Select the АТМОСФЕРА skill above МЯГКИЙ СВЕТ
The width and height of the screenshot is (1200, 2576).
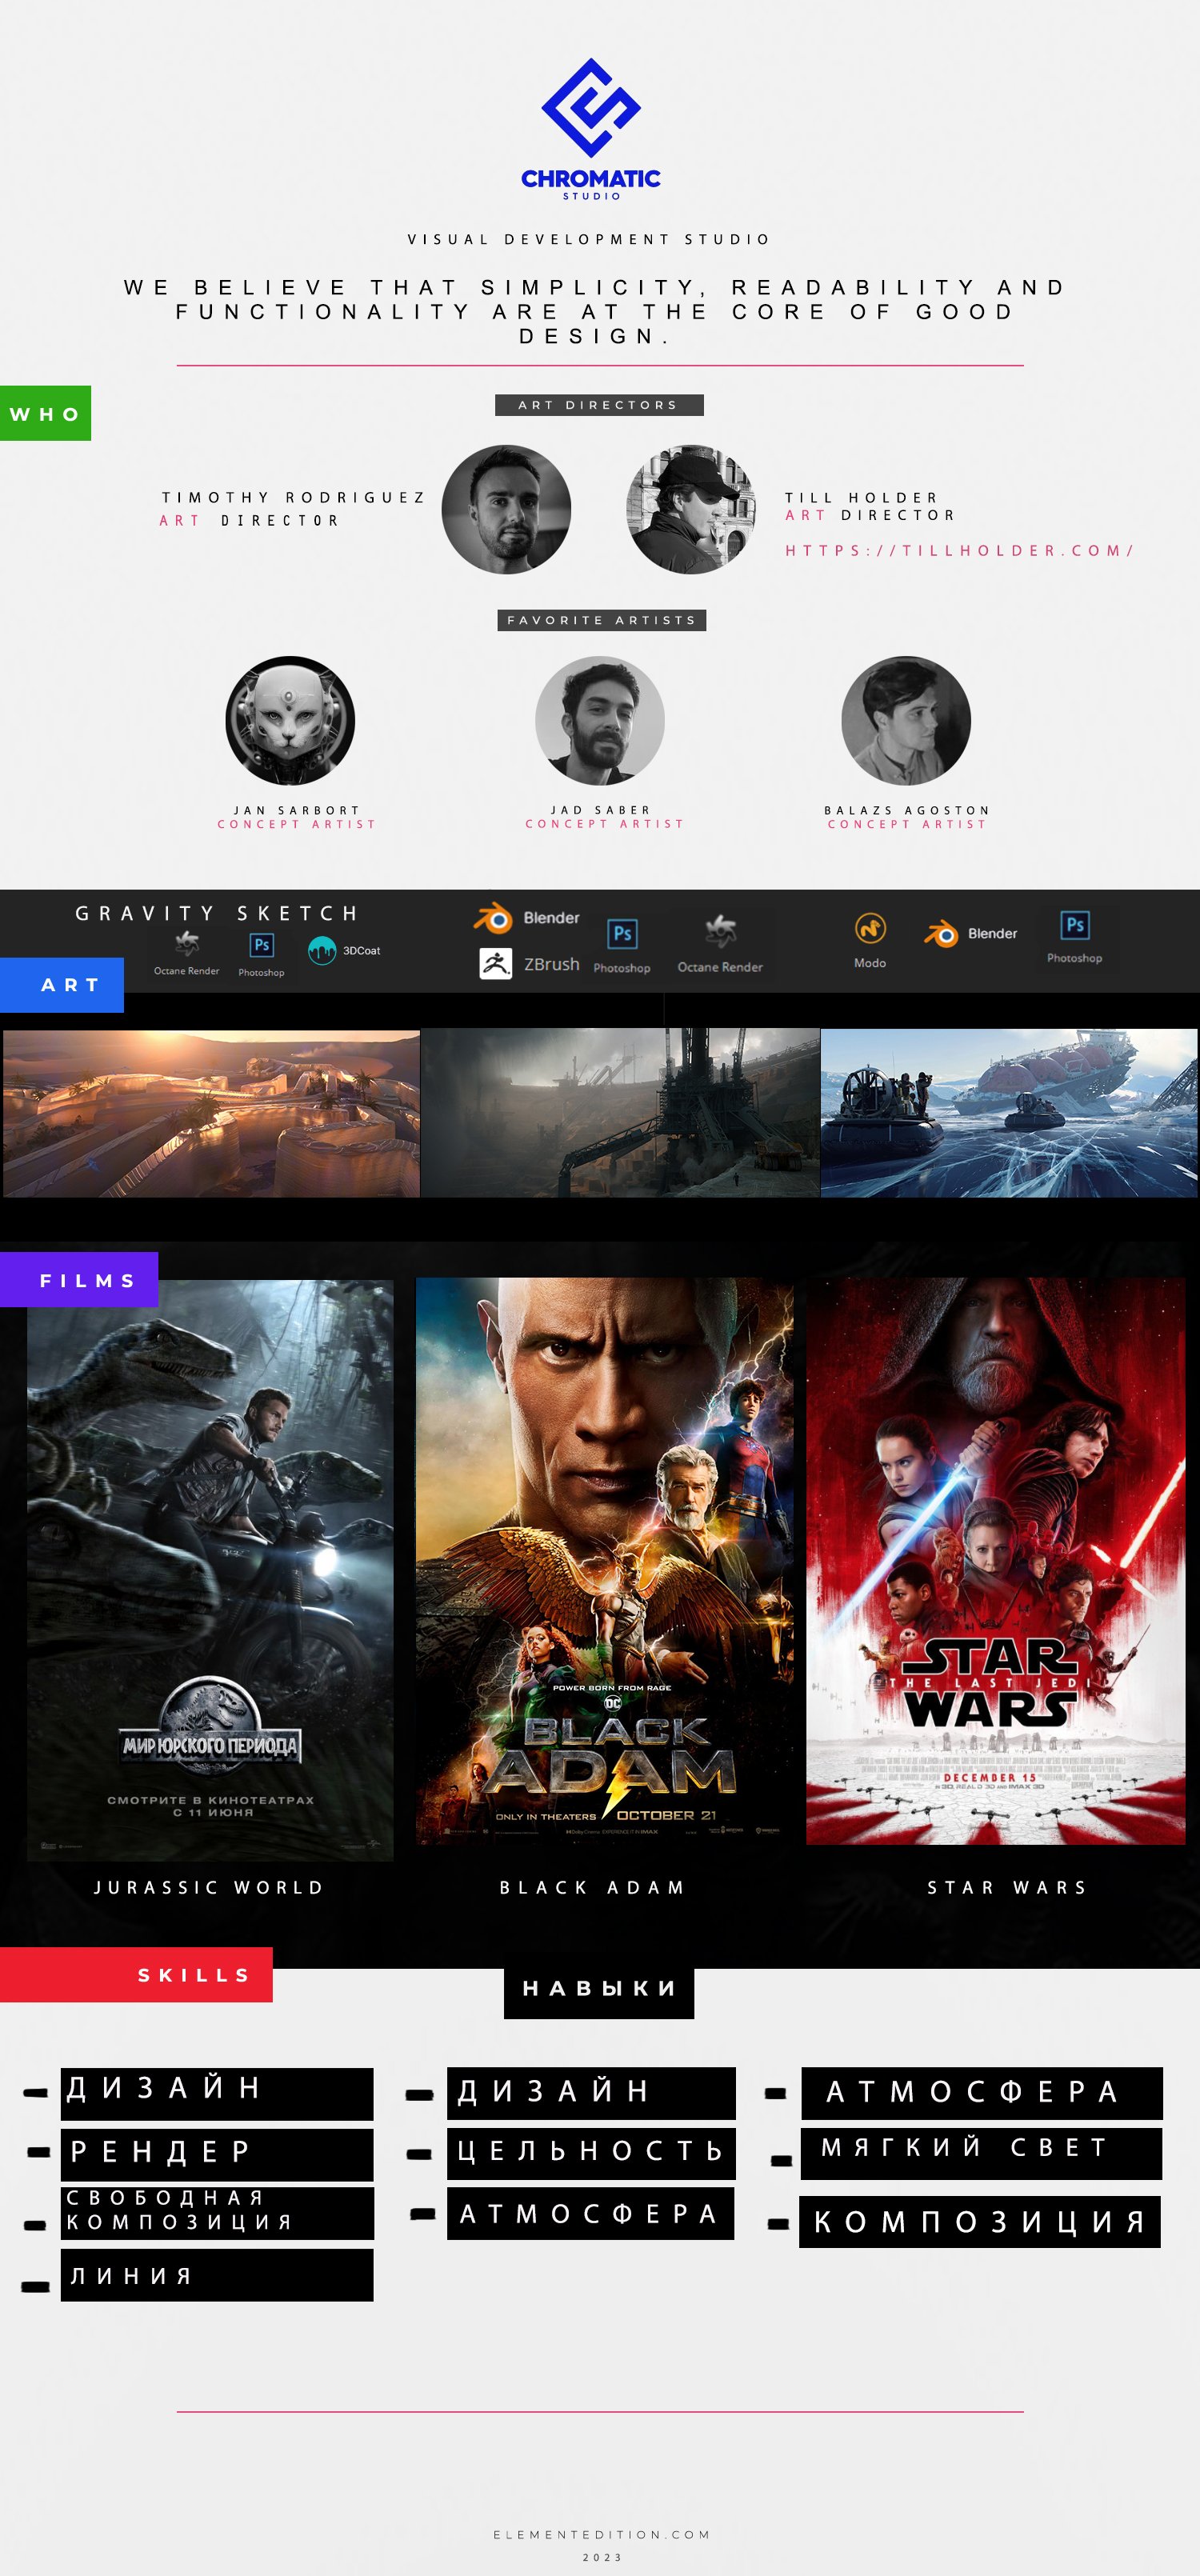[x=982, y=2093]
